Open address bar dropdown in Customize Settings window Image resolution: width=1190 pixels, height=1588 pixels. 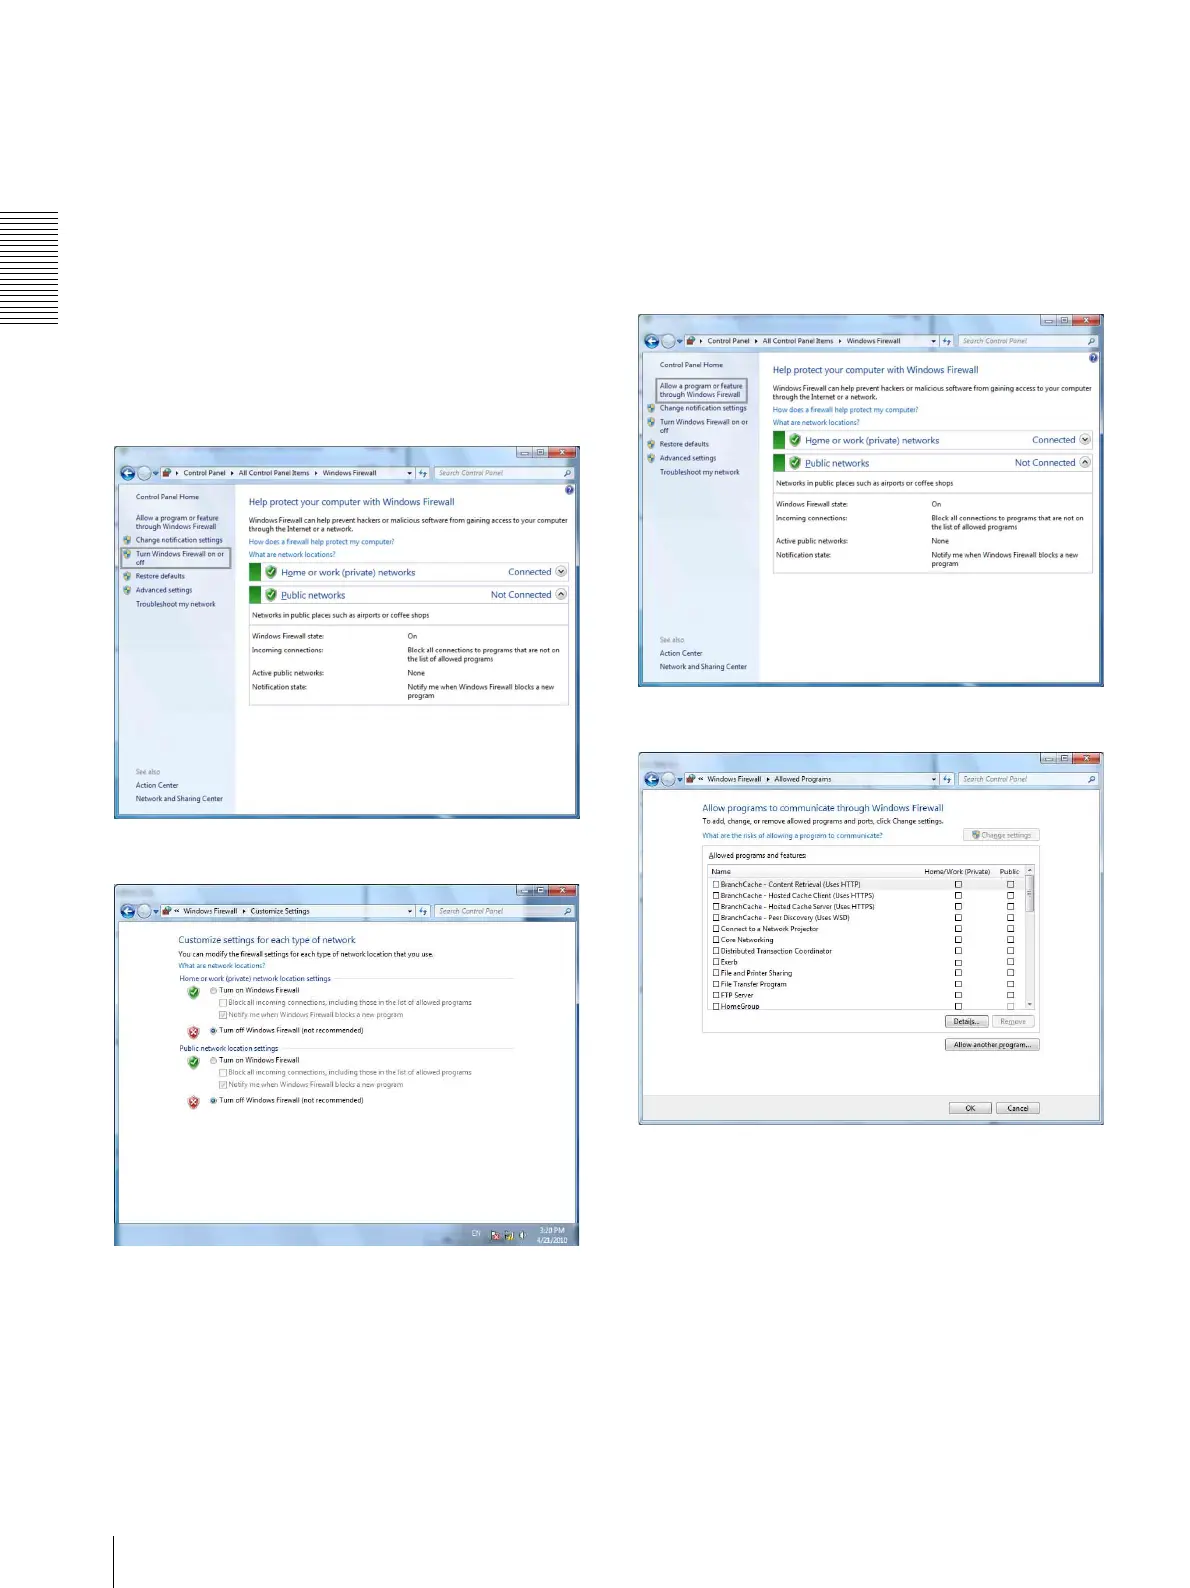click(x=410, y=911)
